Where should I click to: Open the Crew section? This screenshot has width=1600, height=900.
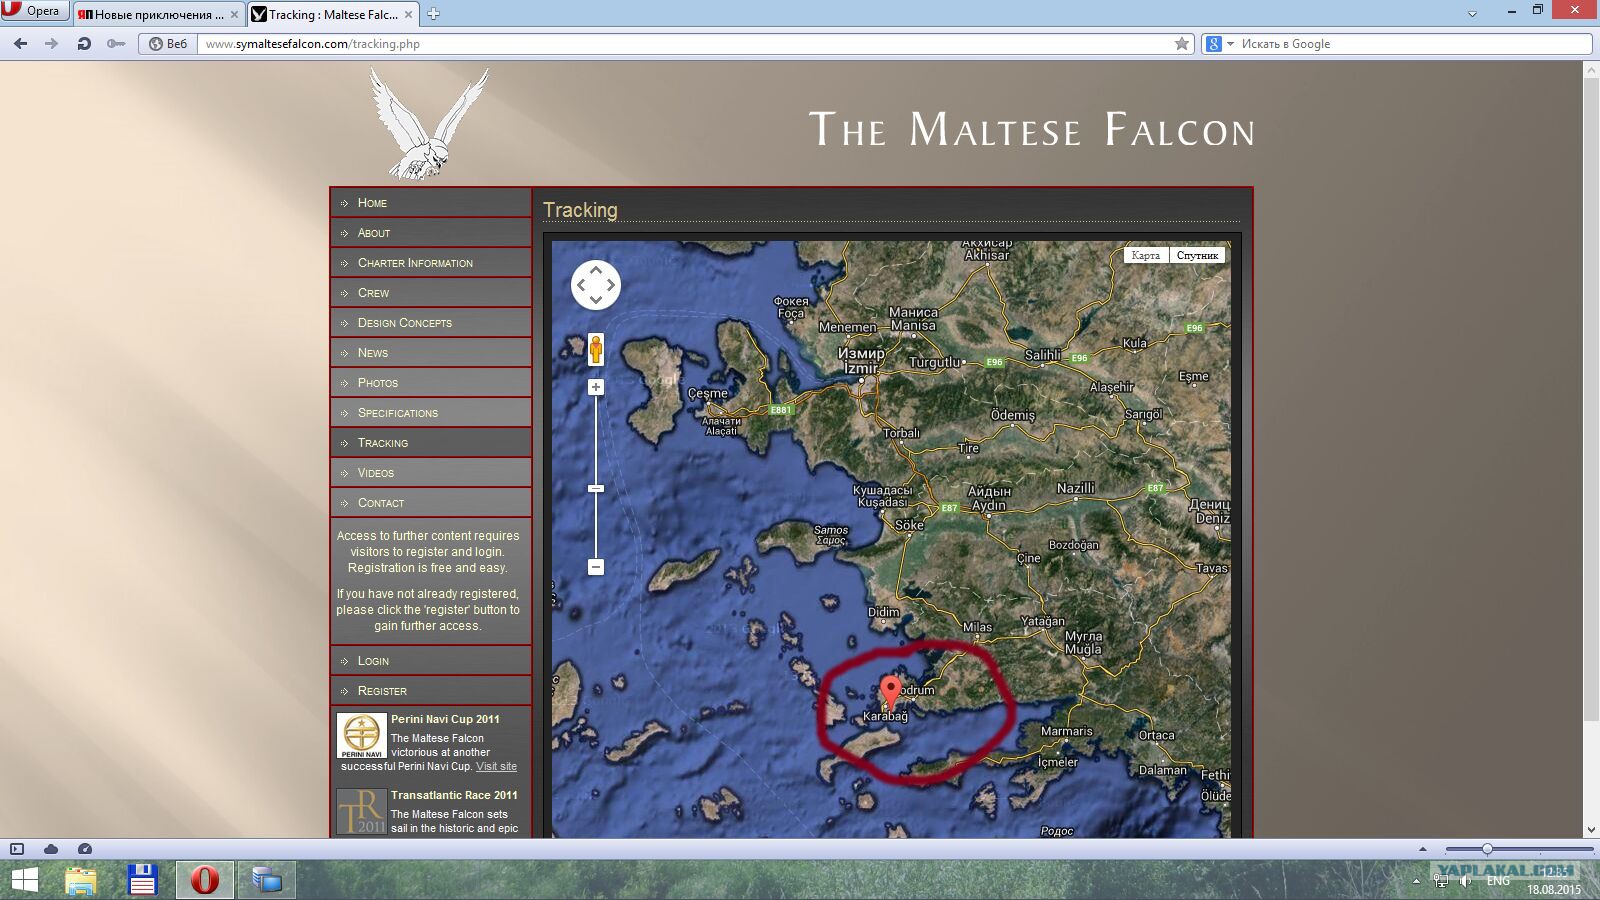pos(431,293)
